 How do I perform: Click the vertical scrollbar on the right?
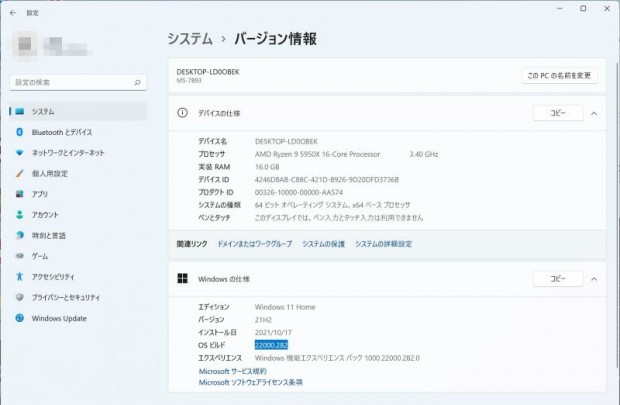[618, 214]
